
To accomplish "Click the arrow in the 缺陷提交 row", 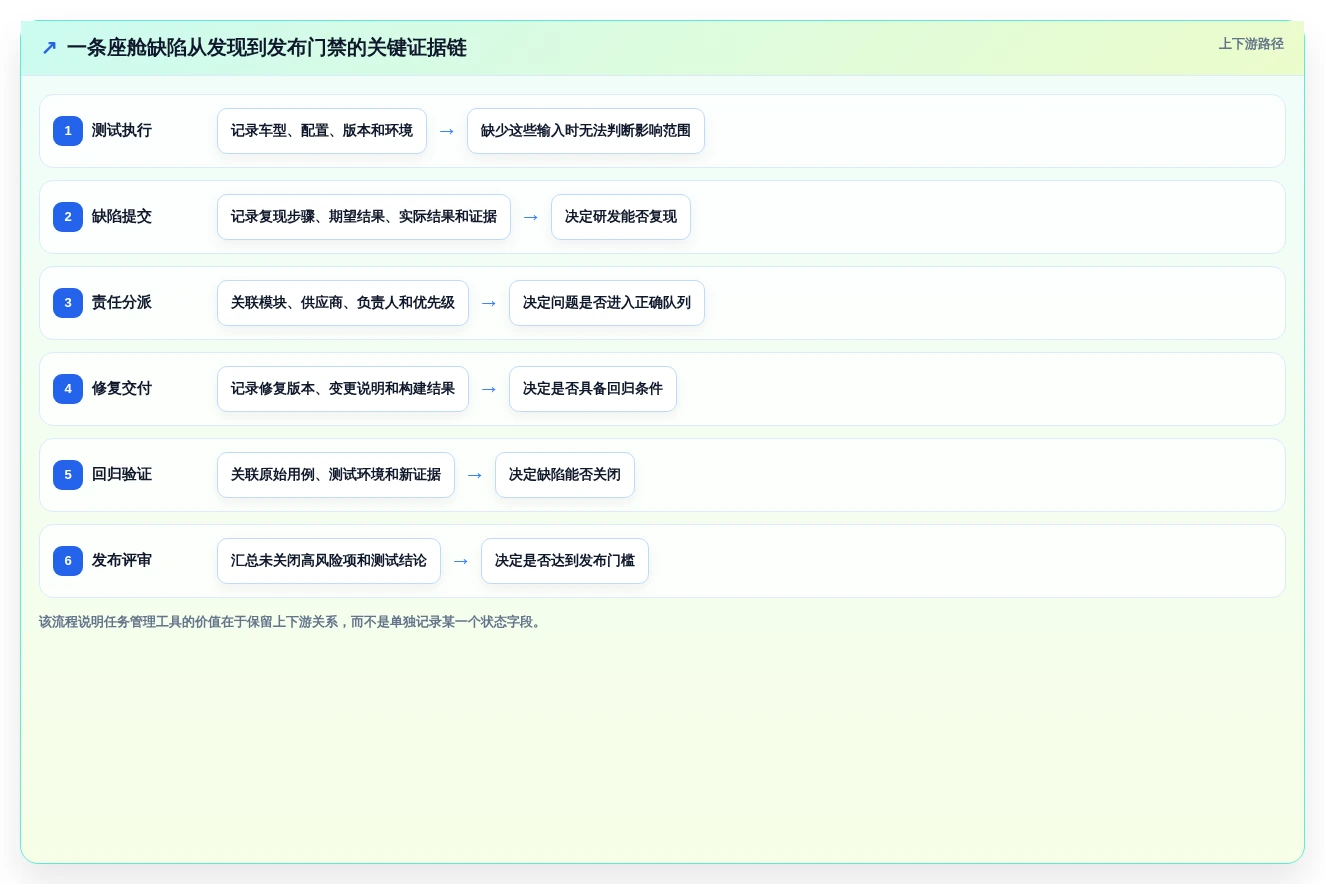I will point(531,217).
